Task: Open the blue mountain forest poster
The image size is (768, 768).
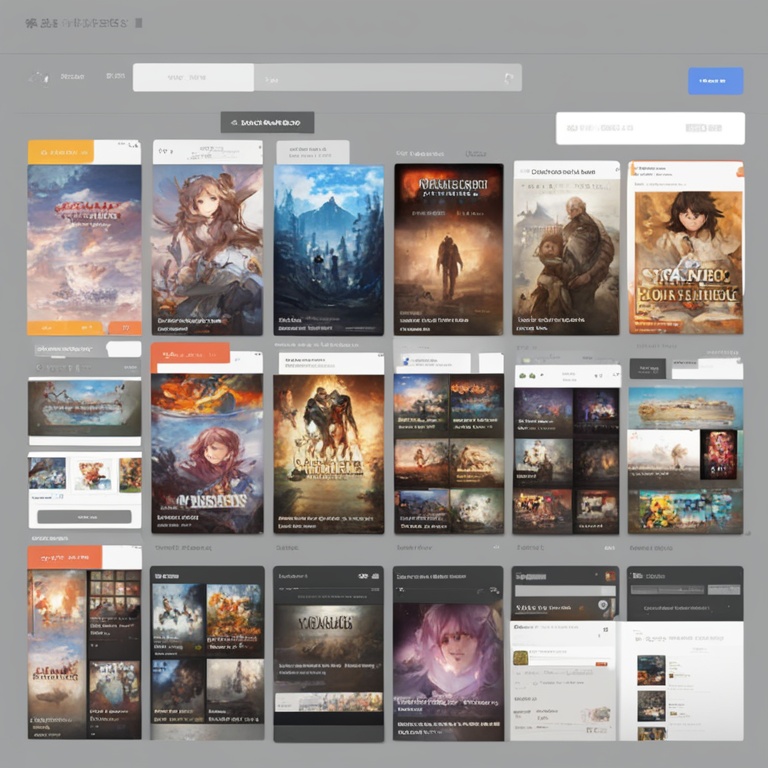Action: [x=329, y=250]
